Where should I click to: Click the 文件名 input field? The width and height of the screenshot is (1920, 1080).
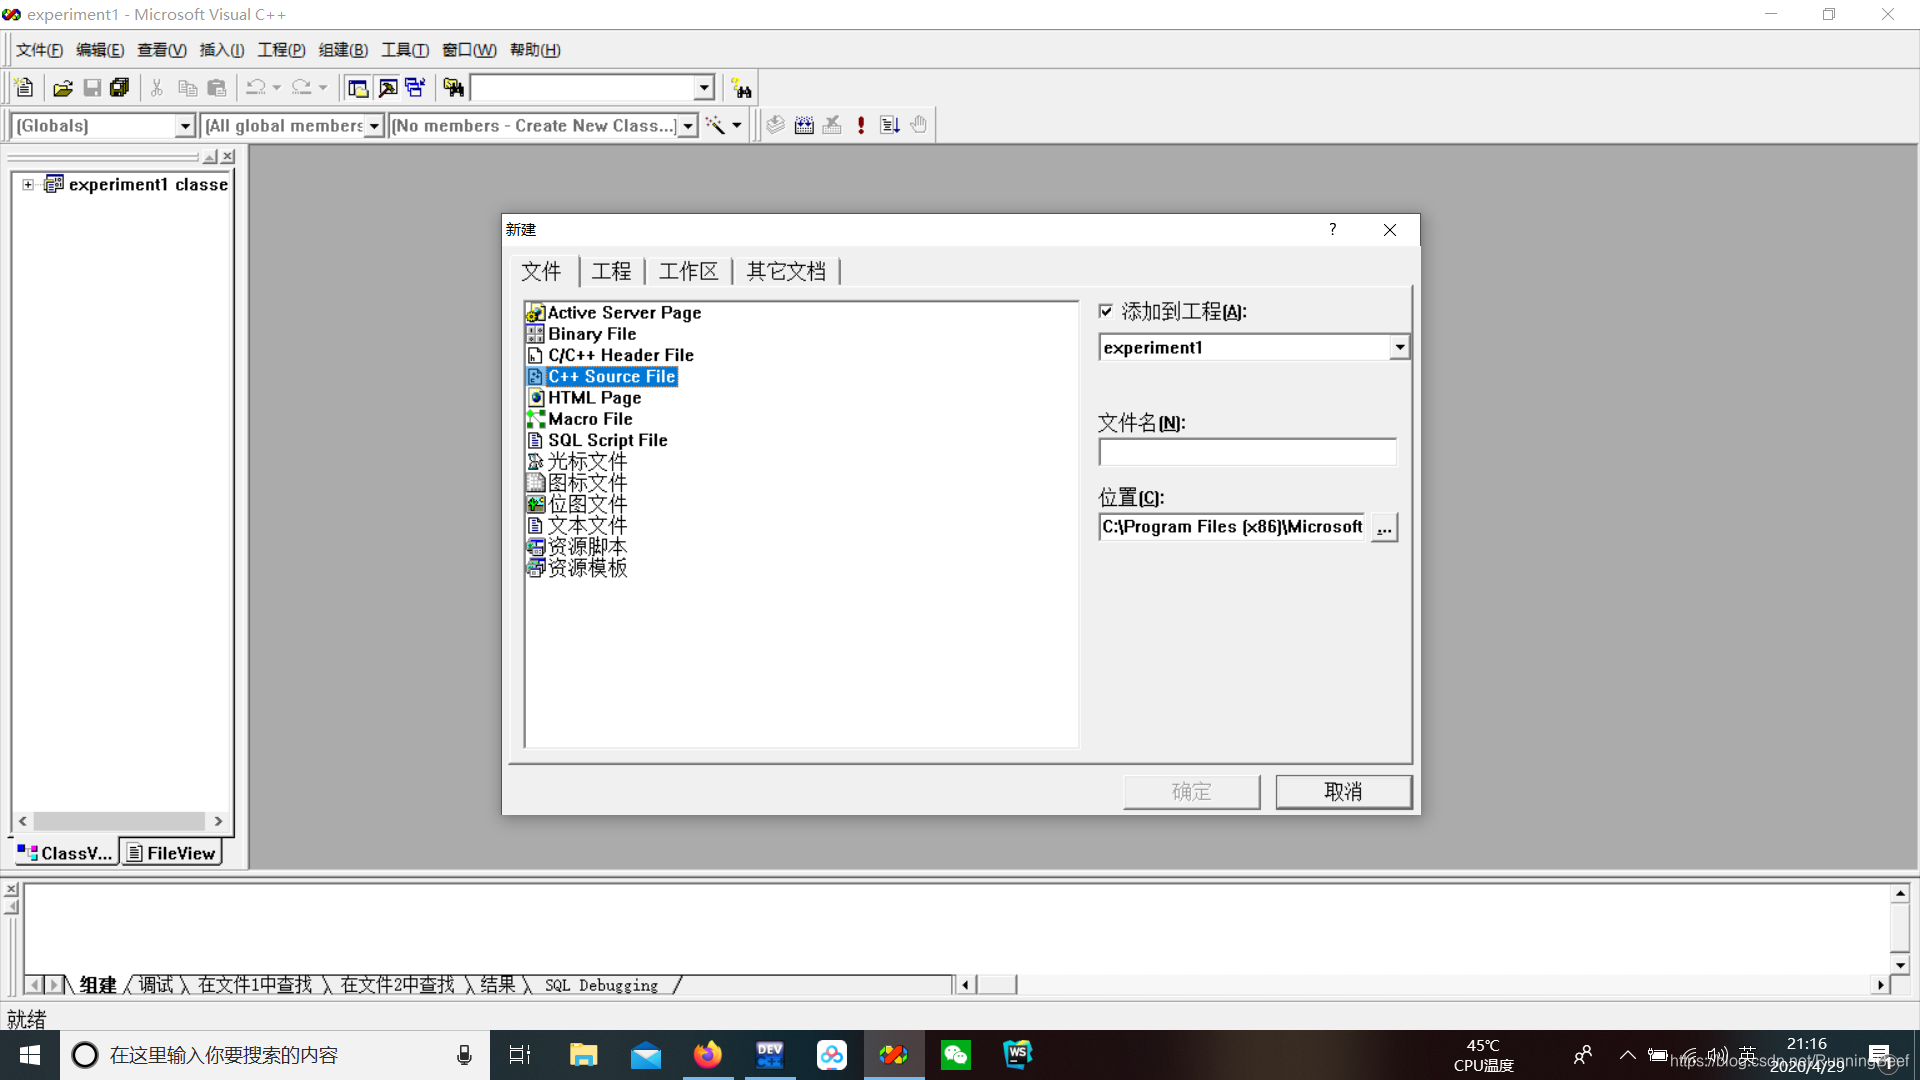coord(1247,452)
